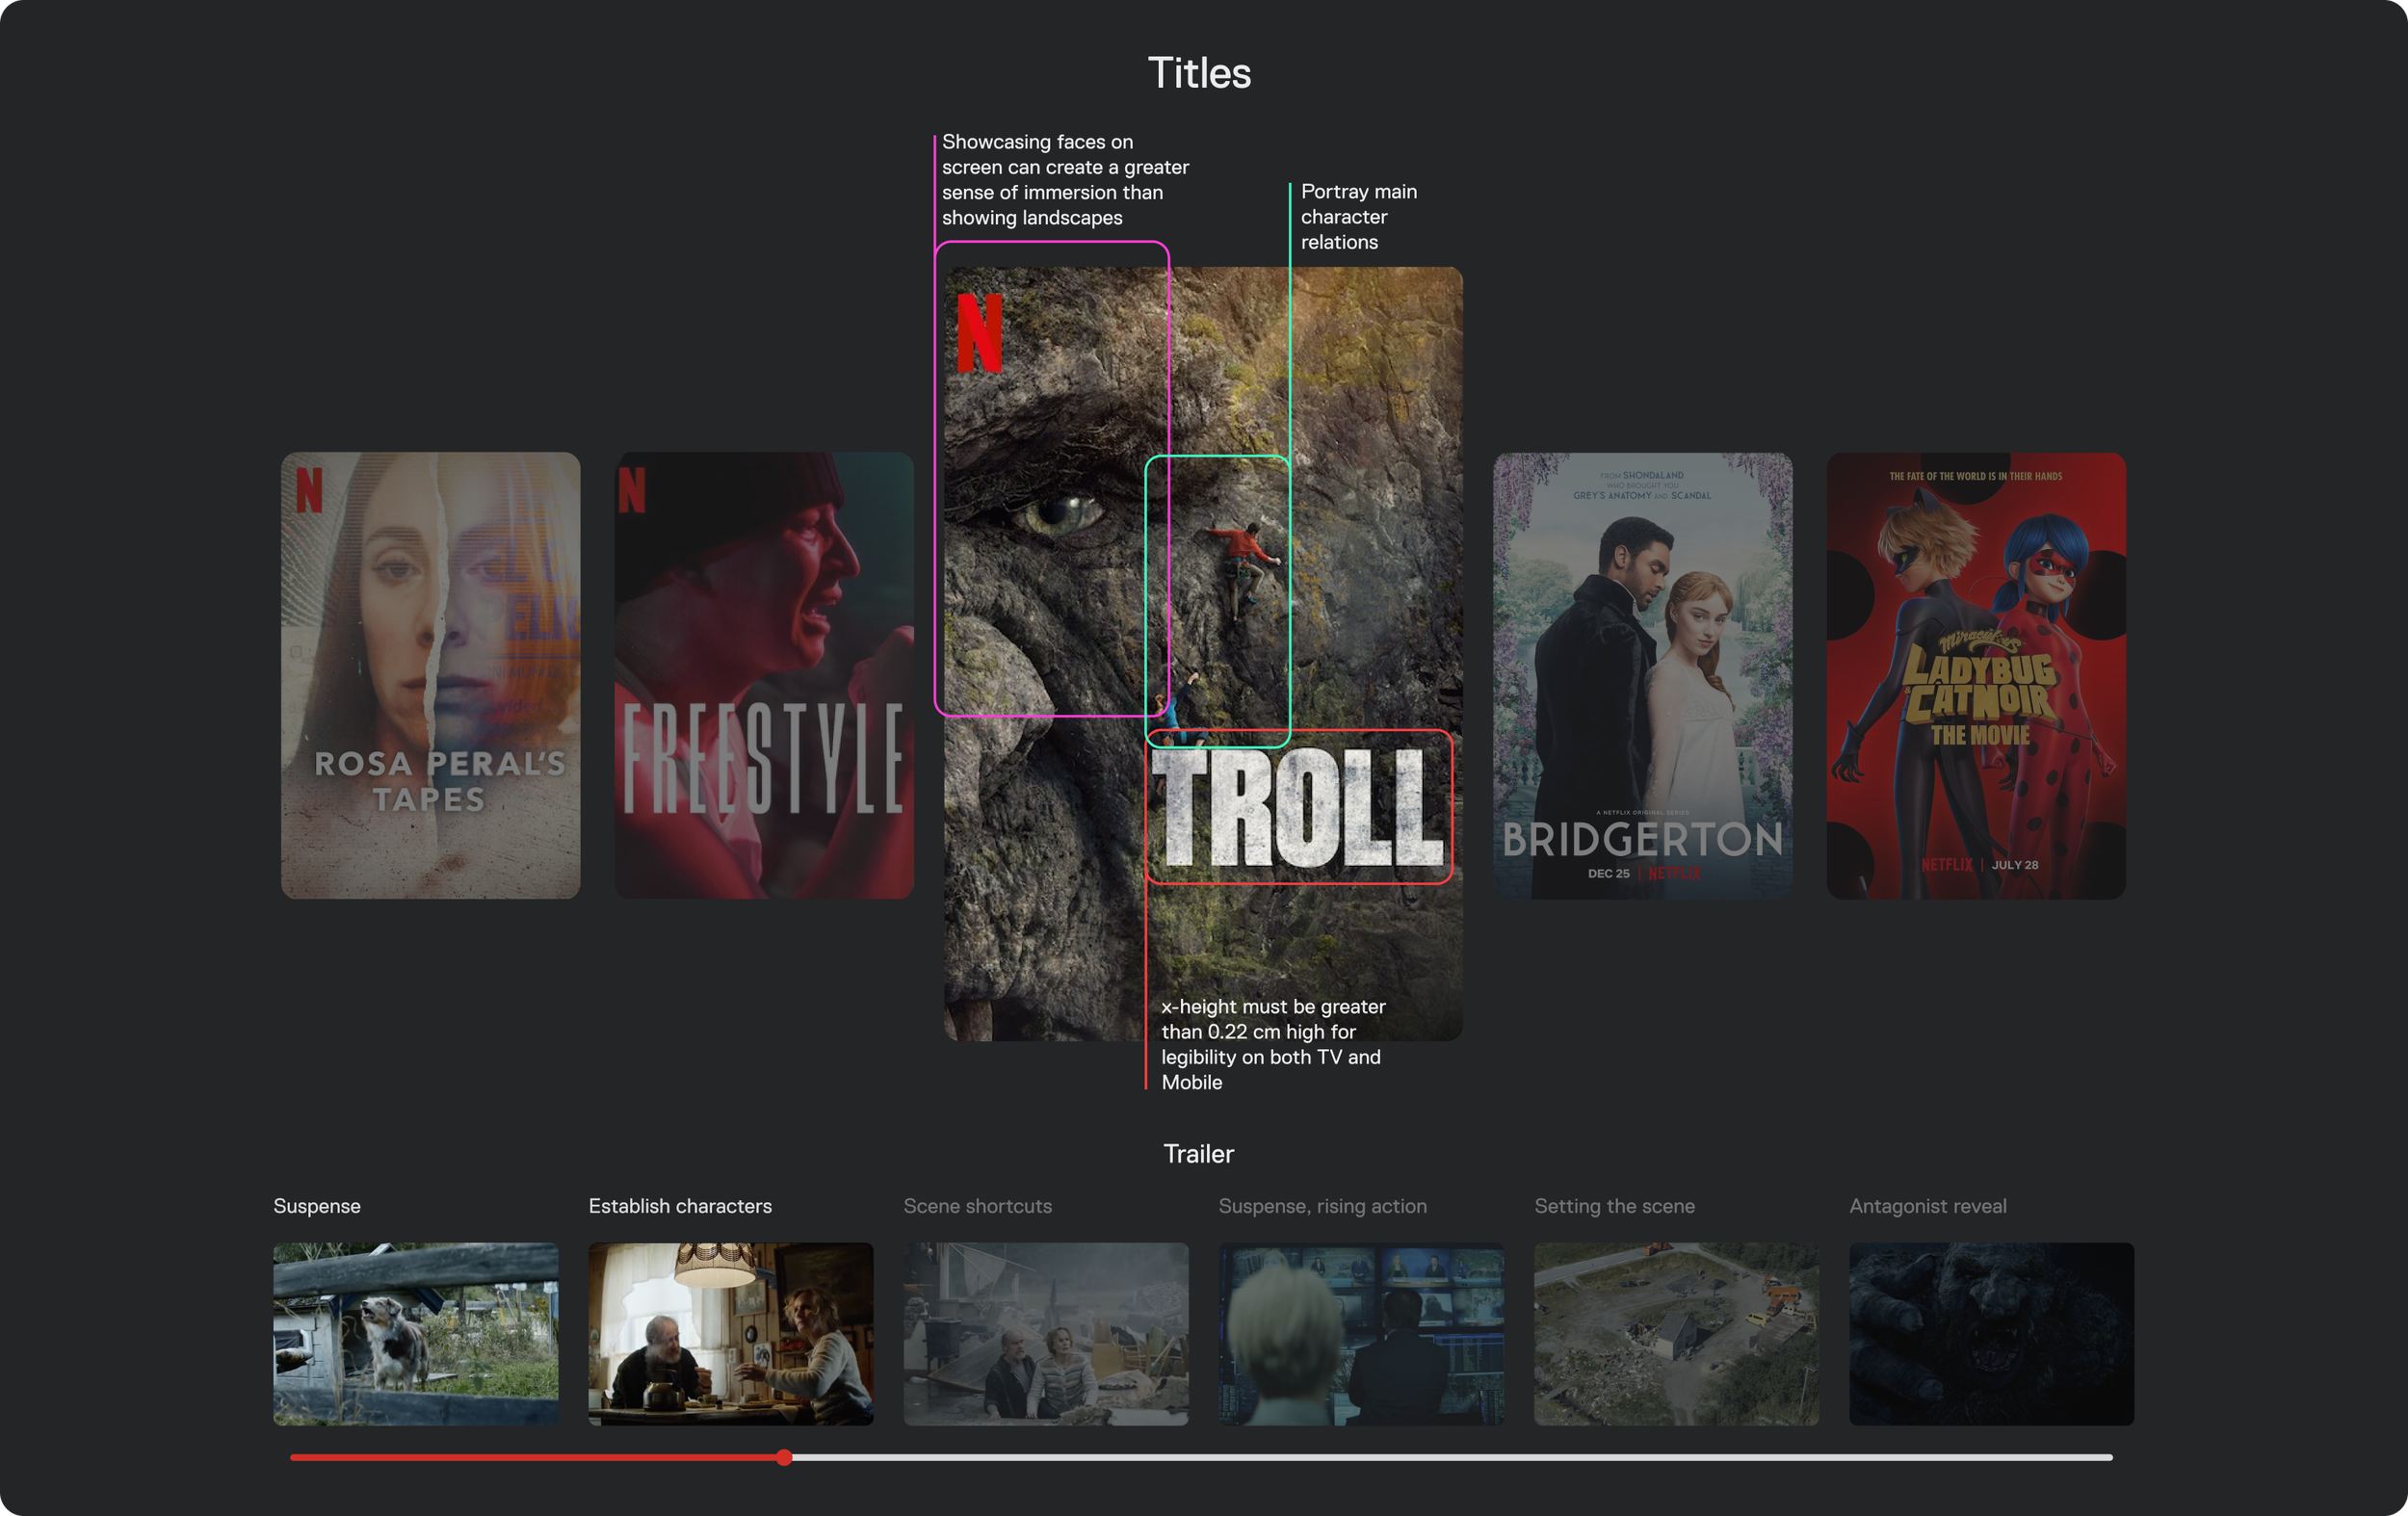Click the TROLL title text on center poster

click(1298, 807)
